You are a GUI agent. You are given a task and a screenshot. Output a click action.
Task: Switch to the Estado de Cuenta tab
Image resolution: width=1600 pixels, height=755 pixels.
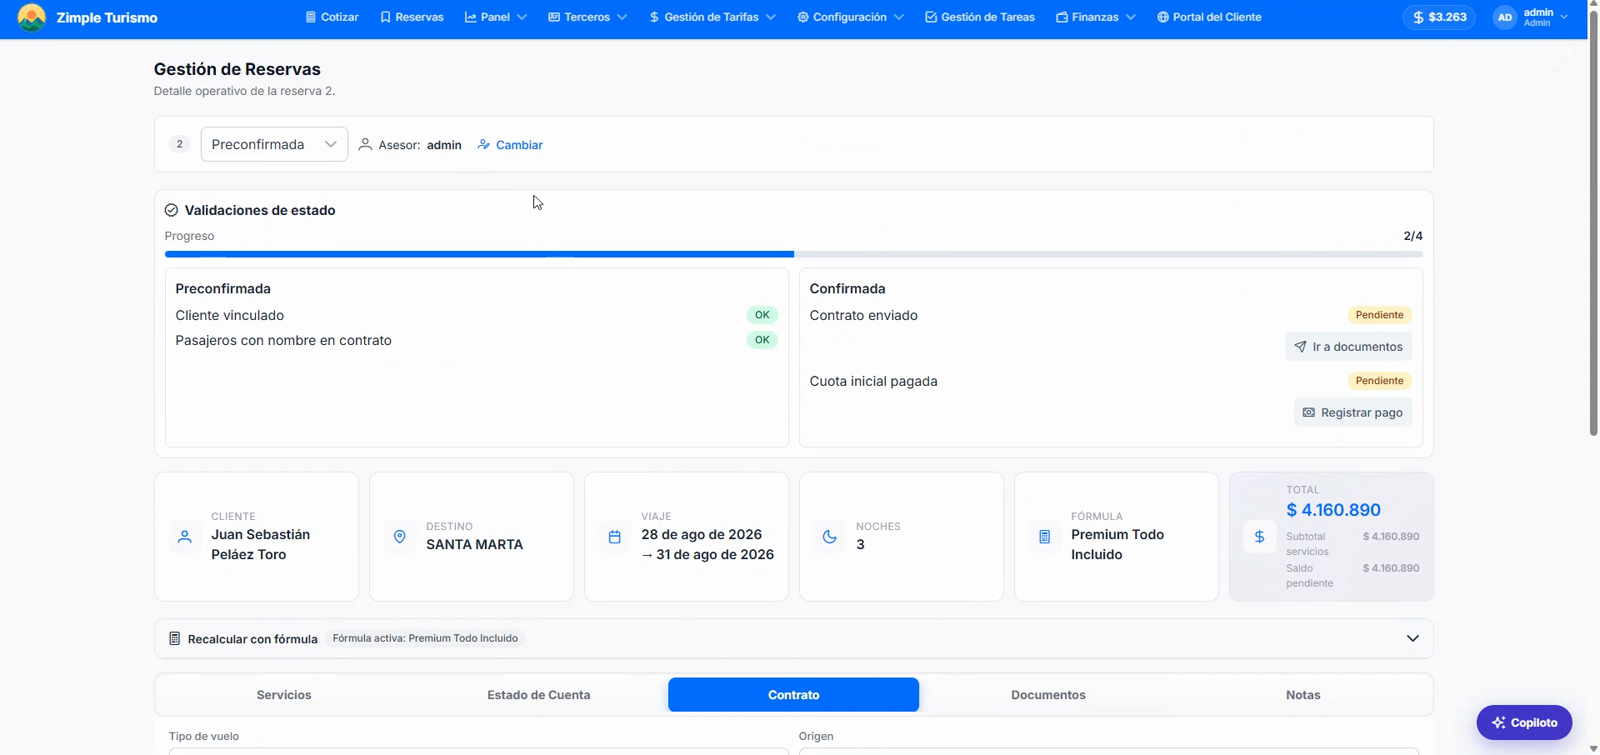click(x=539, y=695)
